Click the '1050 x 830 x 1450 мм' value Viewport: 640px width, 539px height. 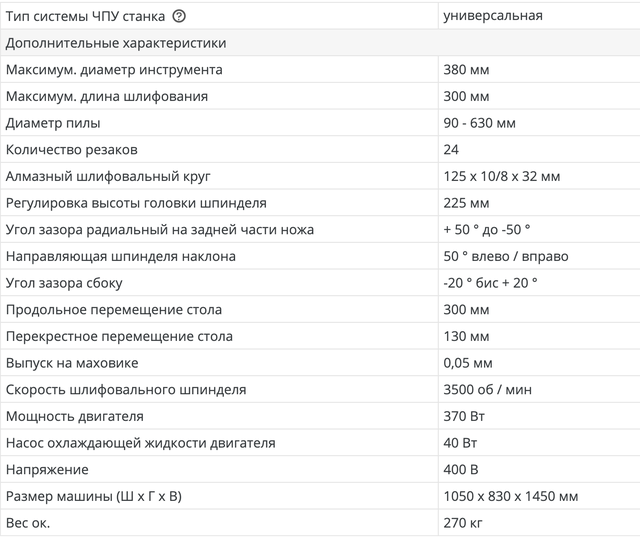[510, 496]
